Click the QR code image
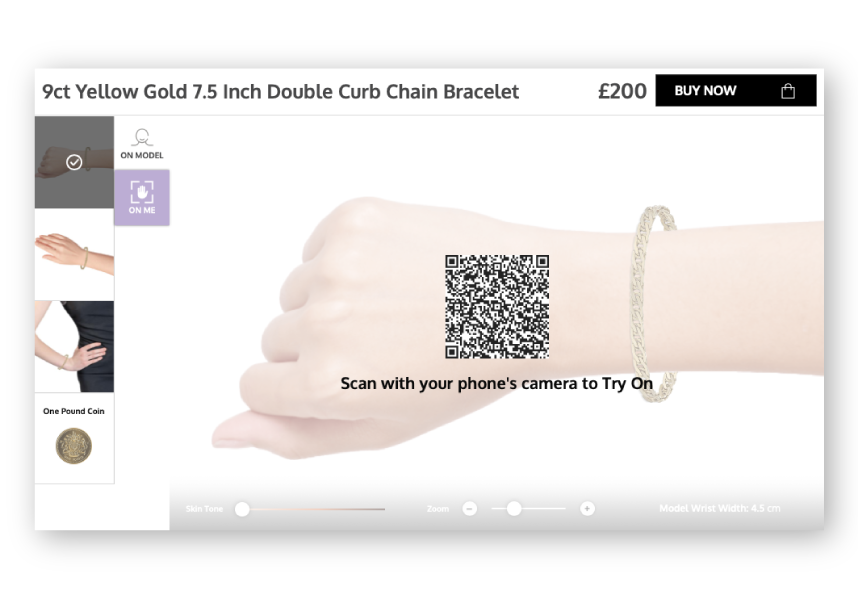 (x=497, y=306)
